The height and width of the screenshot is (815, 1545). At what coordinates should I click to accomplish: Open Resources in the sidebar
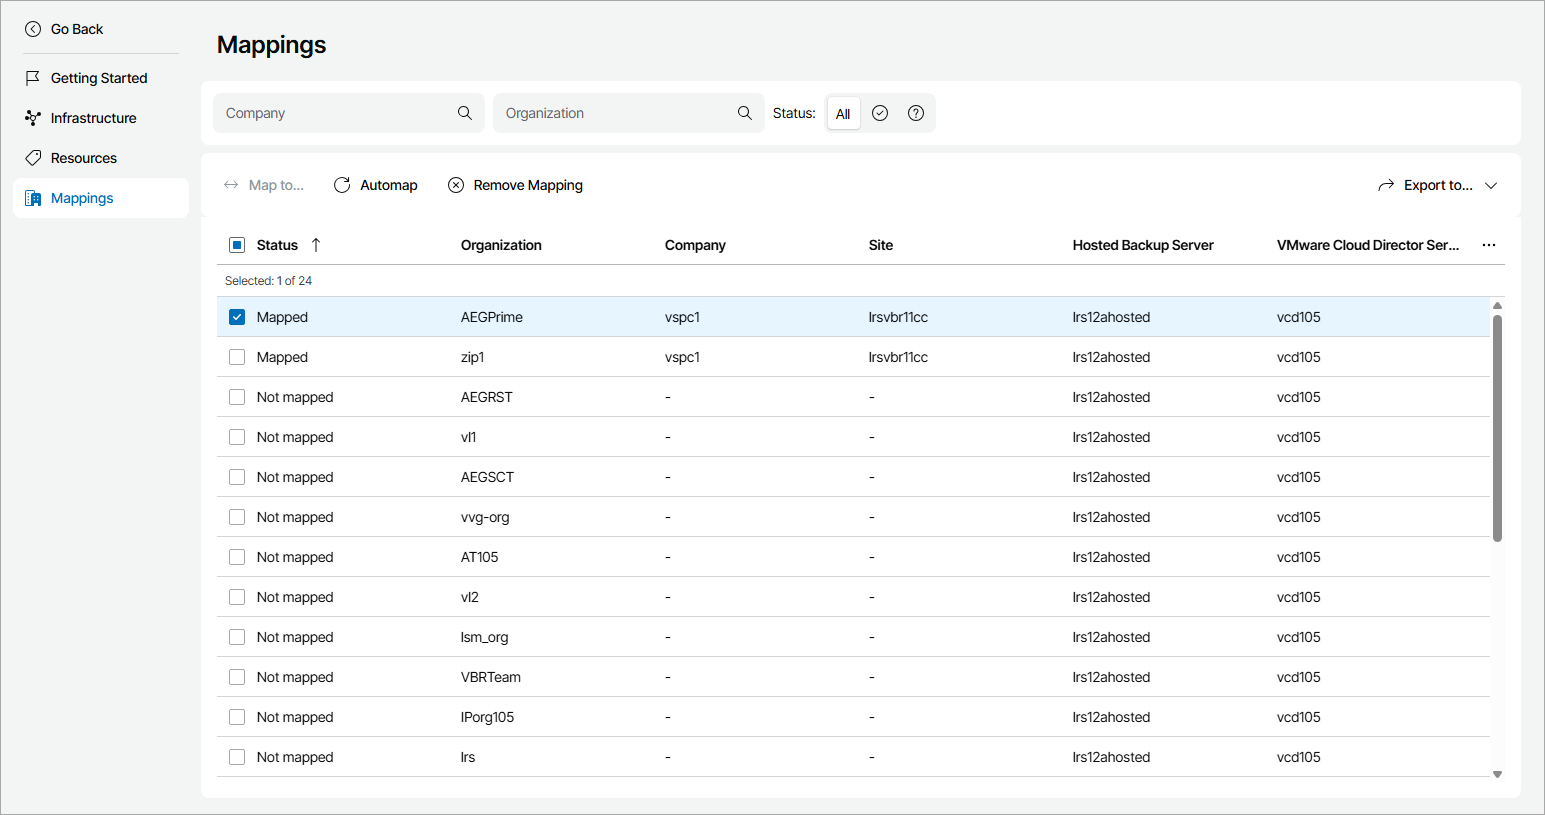coord(84,158)
